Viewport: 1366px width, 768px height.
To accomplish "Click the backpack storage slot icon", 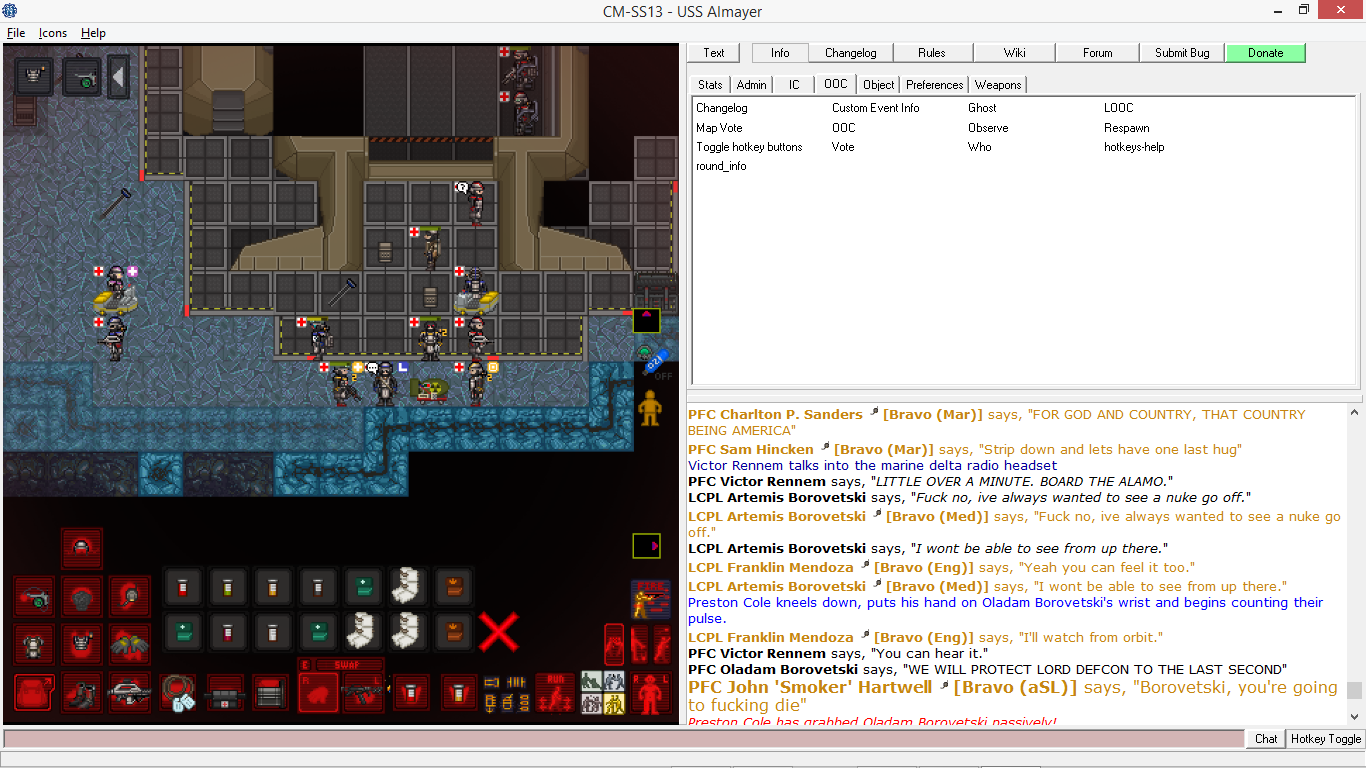I will (x=33, y=692).
